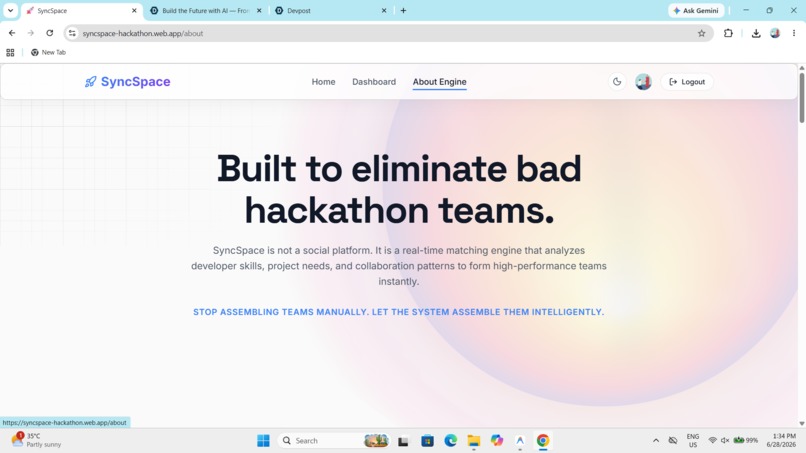Open the Chrome profile avatar in toolbar

[775, 33]
